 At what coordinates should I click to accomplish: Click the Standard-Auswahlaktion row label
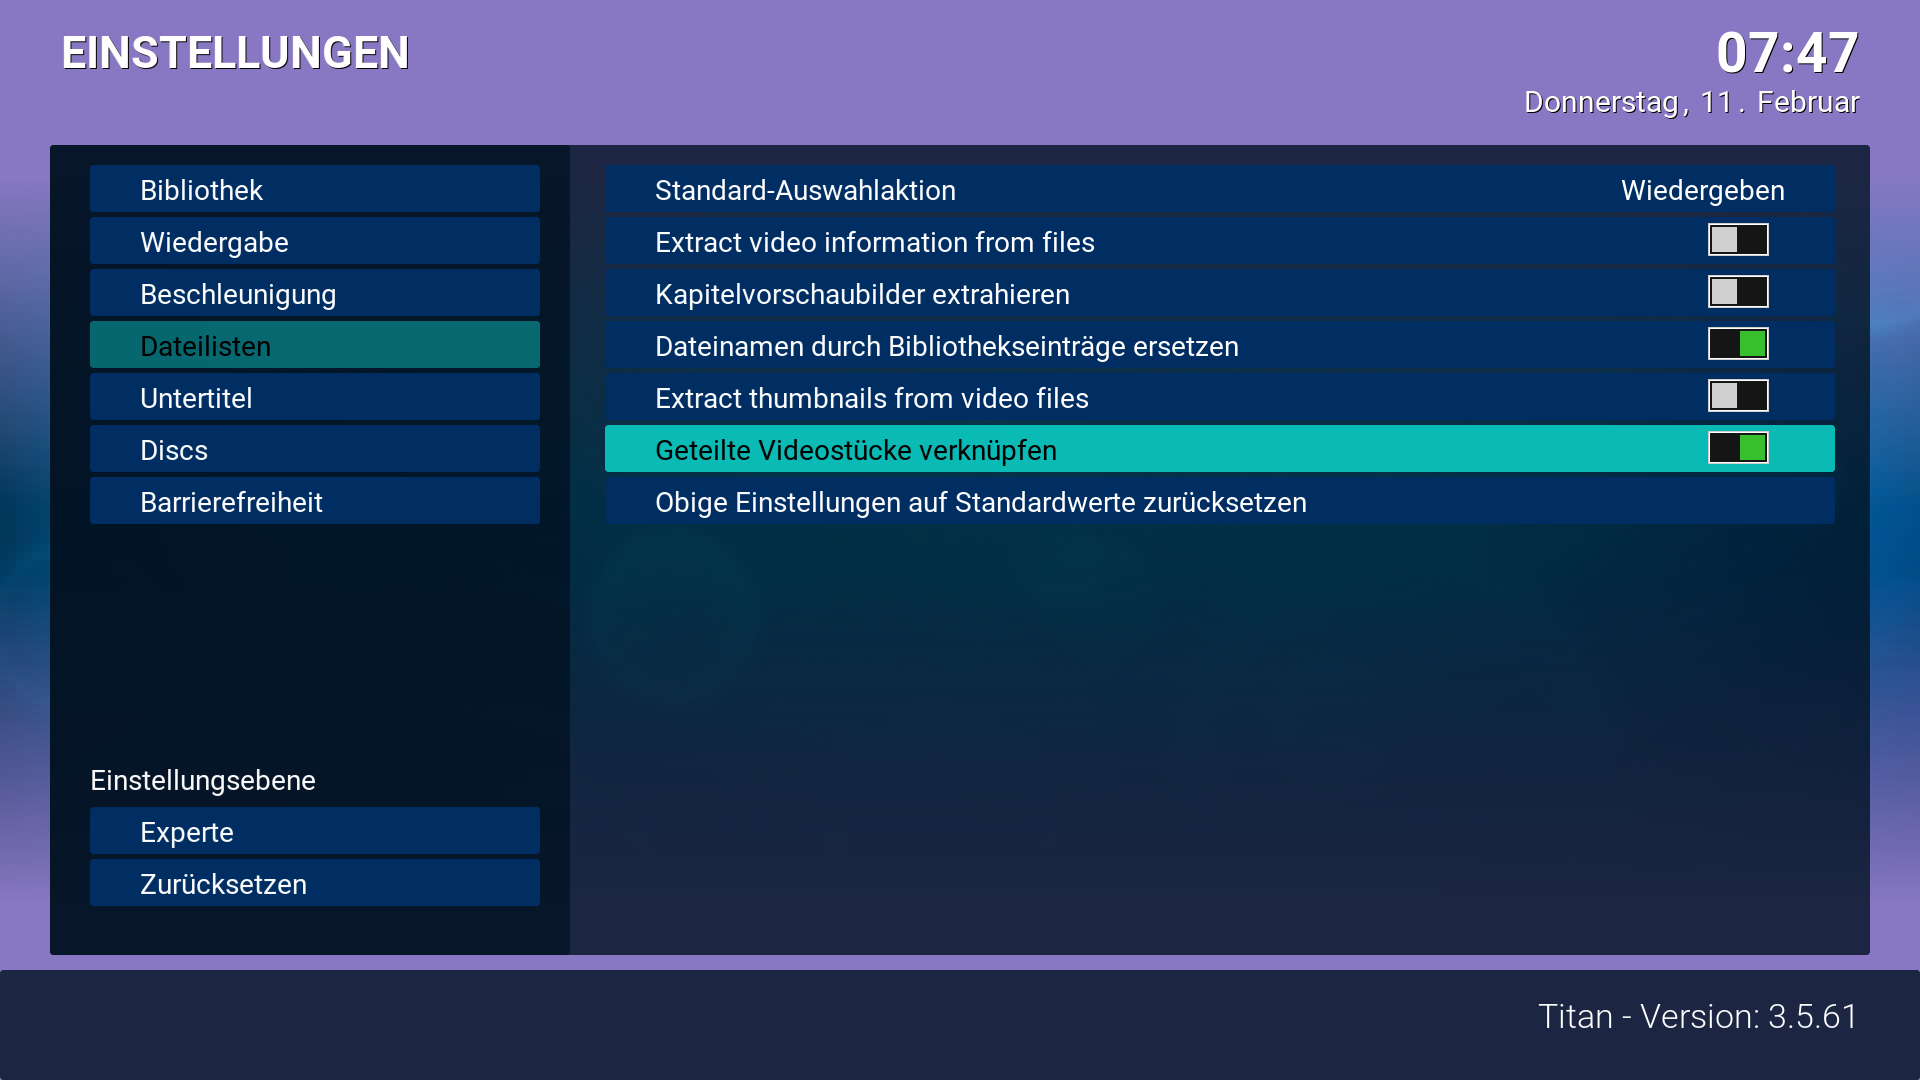pos(805,190)
